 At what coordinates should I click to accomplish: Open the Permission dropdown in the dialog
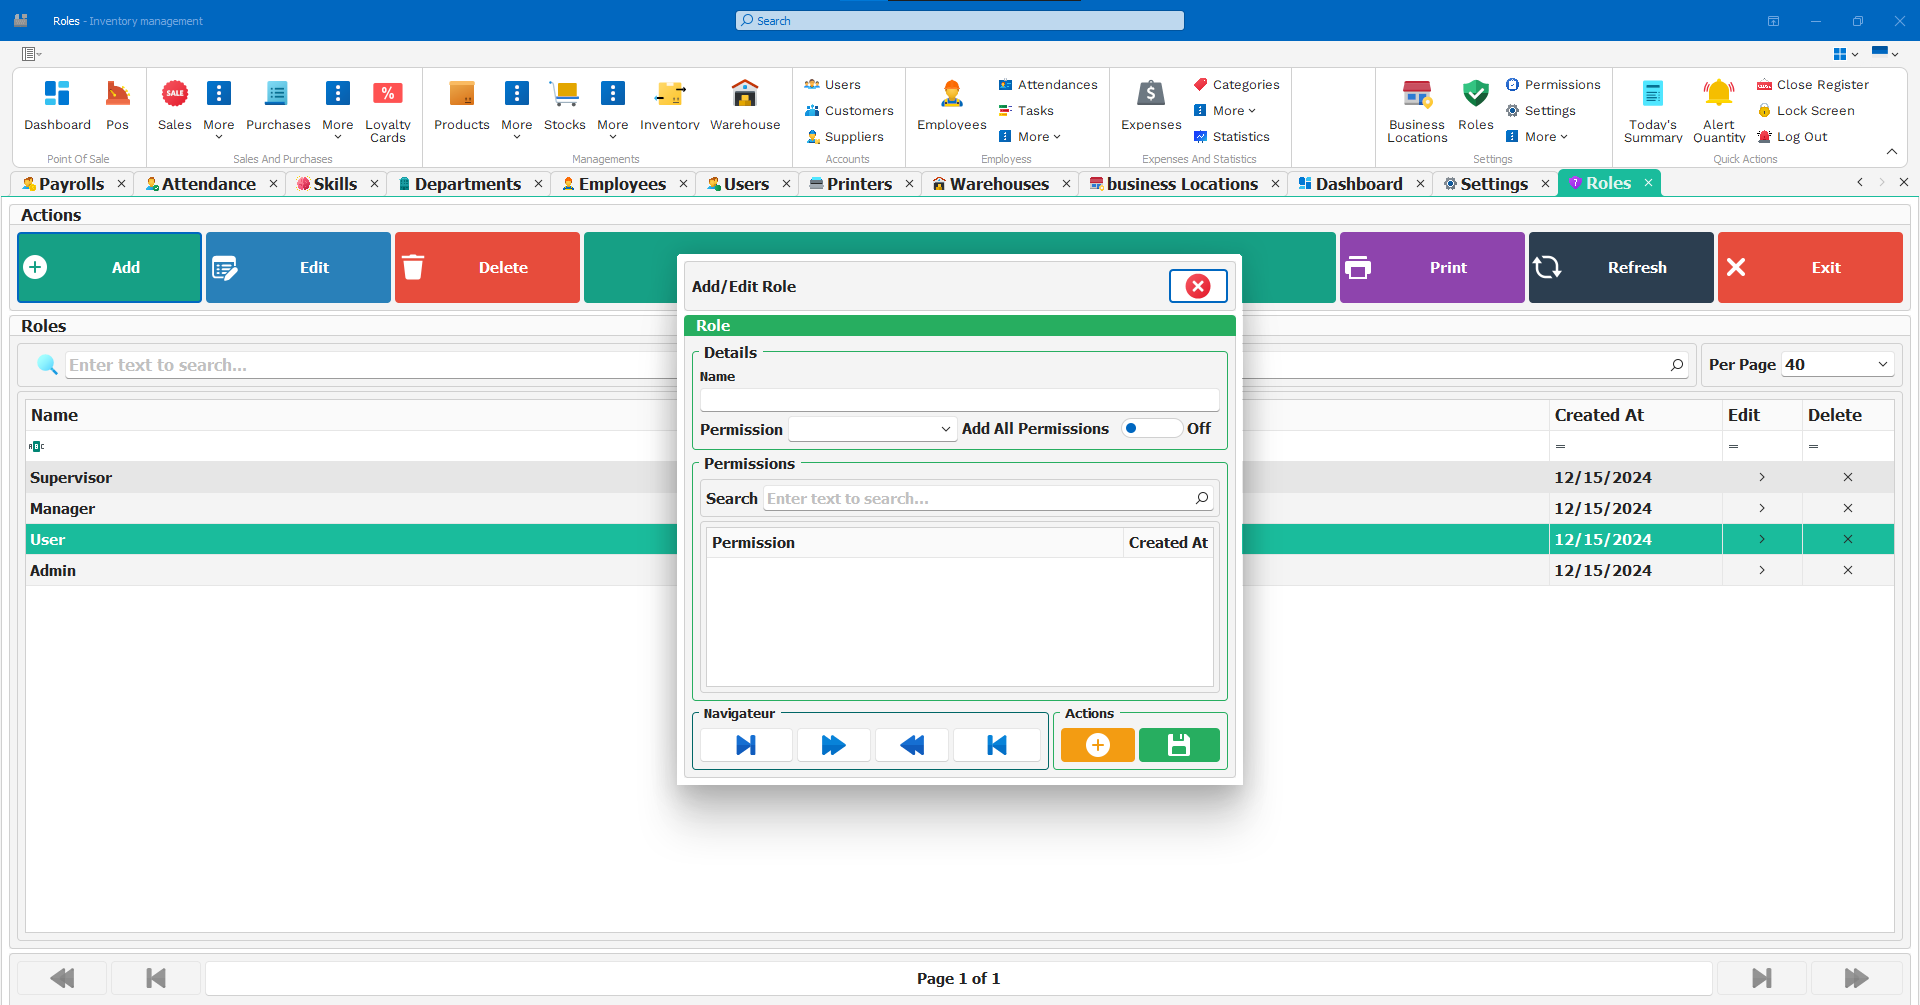tap(871, 428)
